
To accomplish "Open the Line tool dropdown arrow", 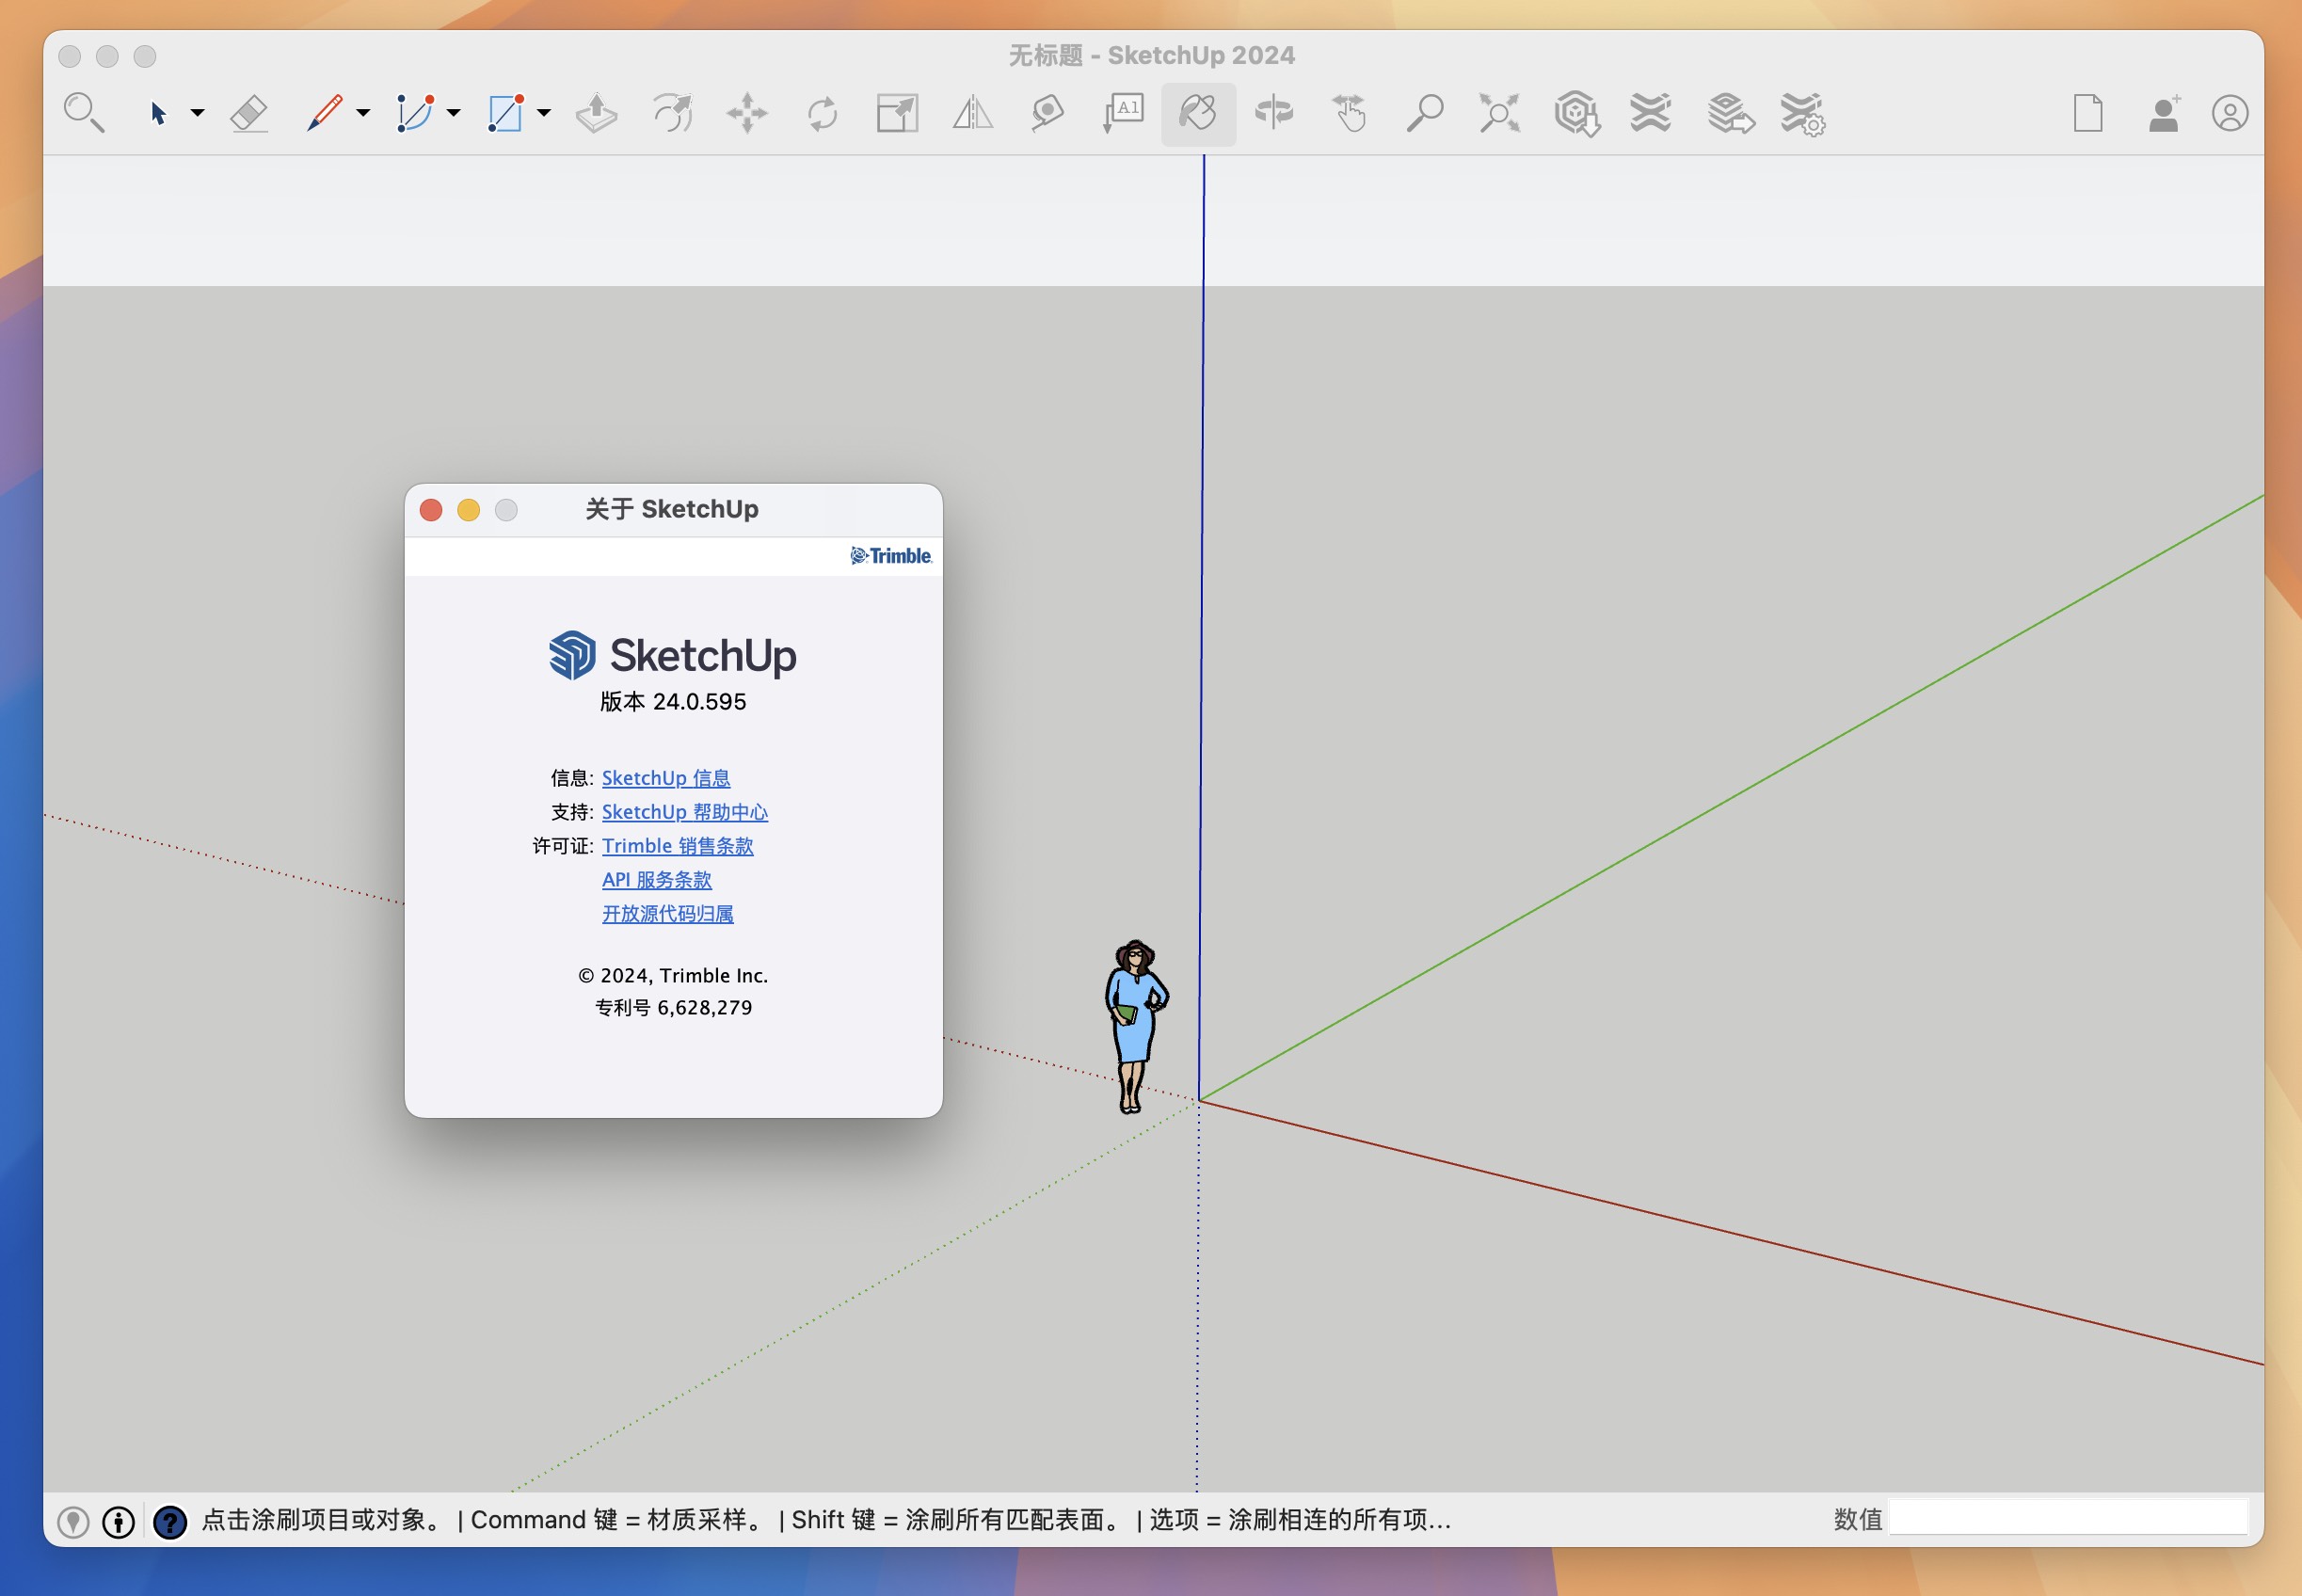I will coord(363,113).
